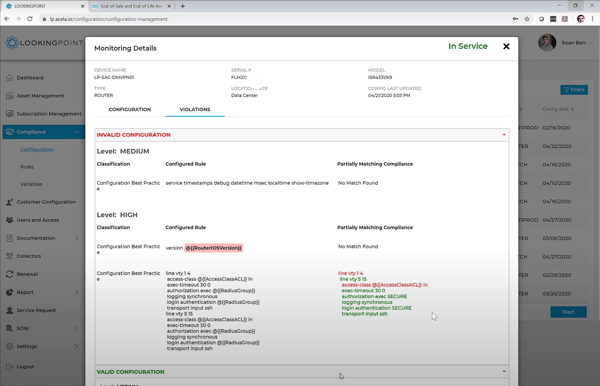This screenshot has width=600, height=386.
Task: Click the Users and Access icon
Action: (x=10, y=220)
